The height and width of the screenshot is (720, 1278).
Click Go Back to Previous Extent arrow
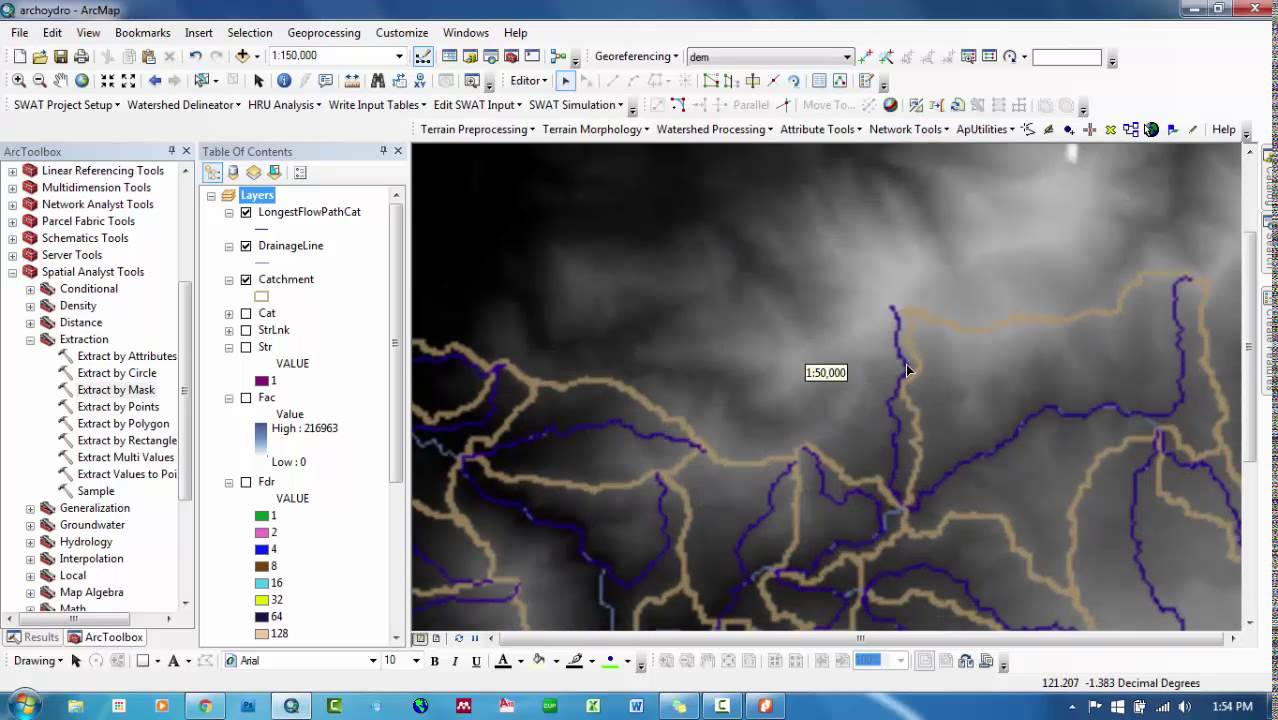(154, 81)
